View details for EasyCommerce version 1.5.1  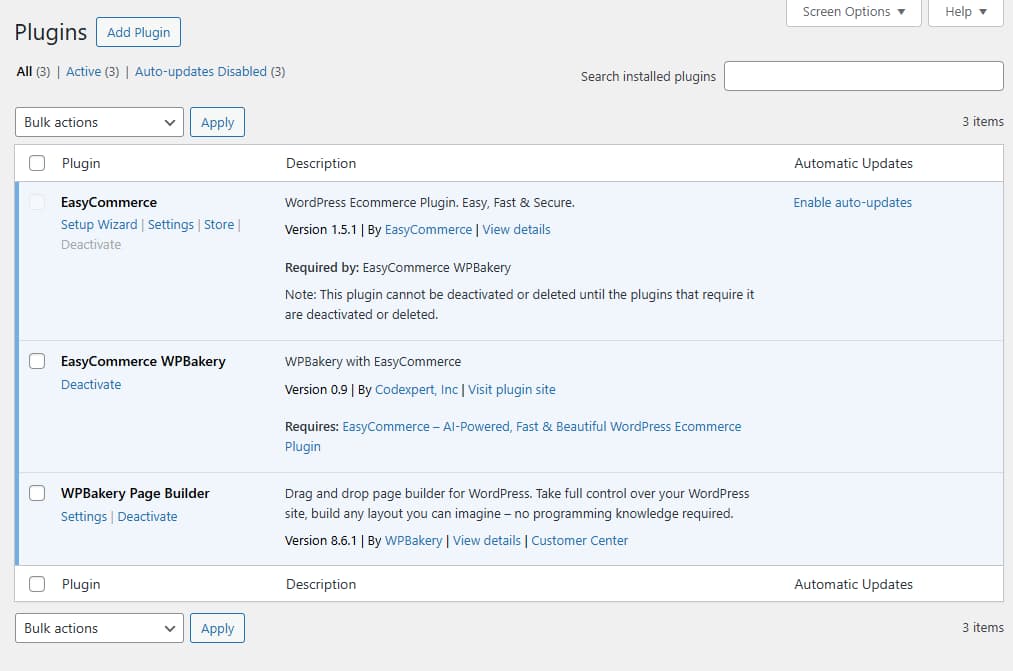tap(516, 229)
